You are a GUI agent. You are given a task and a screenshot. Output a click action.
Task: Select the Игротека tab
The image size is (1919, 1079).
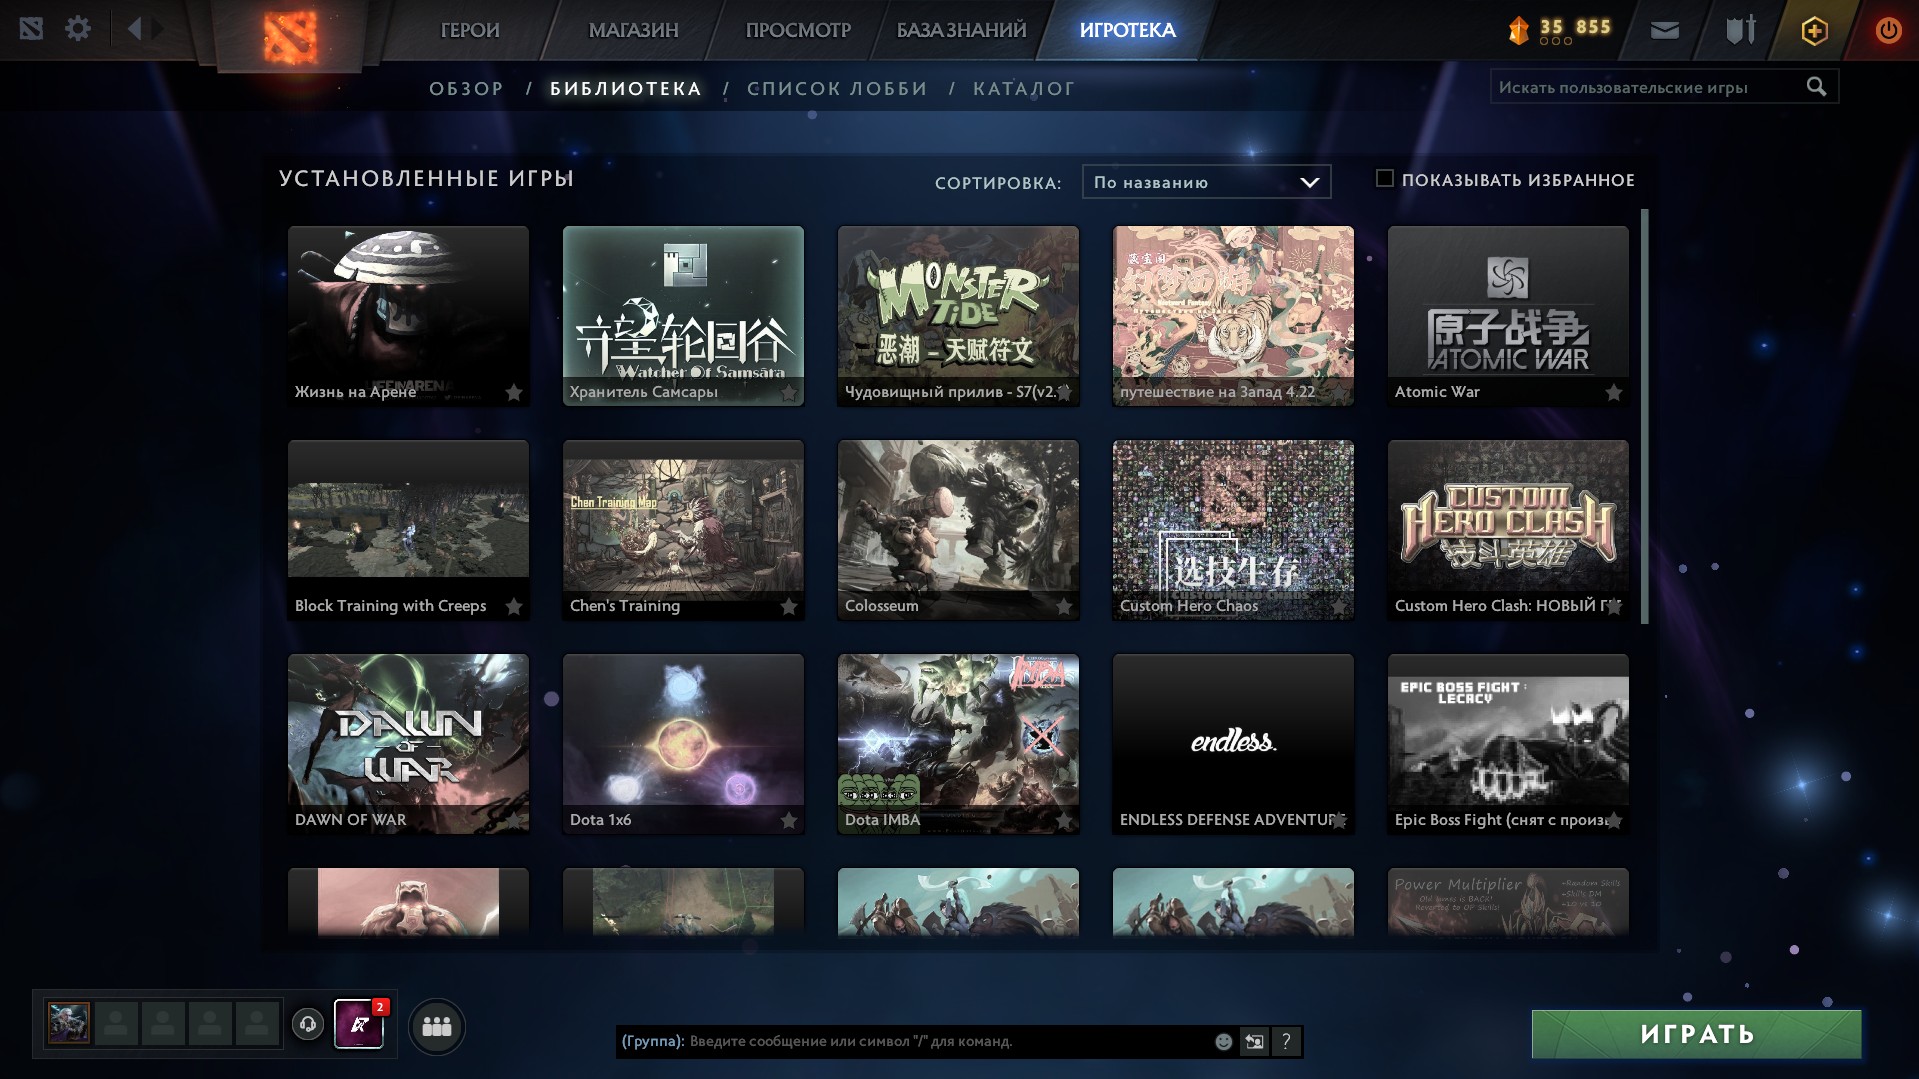click(1127, 30)
